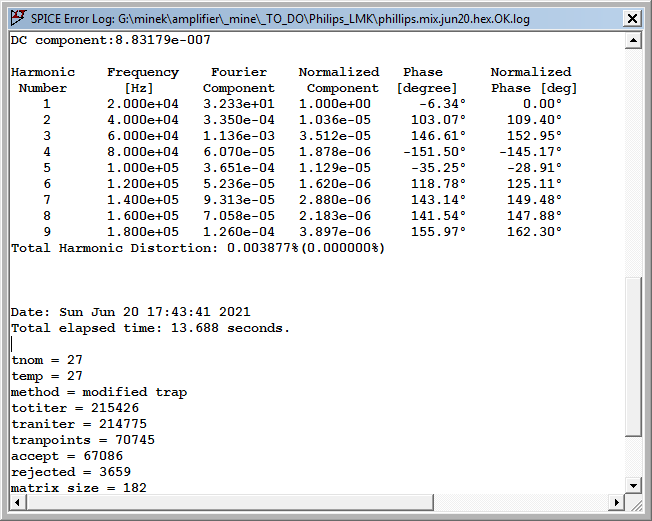Click normalized phase 162.30°
The image size is (652, 521).
tap(534, 232)
